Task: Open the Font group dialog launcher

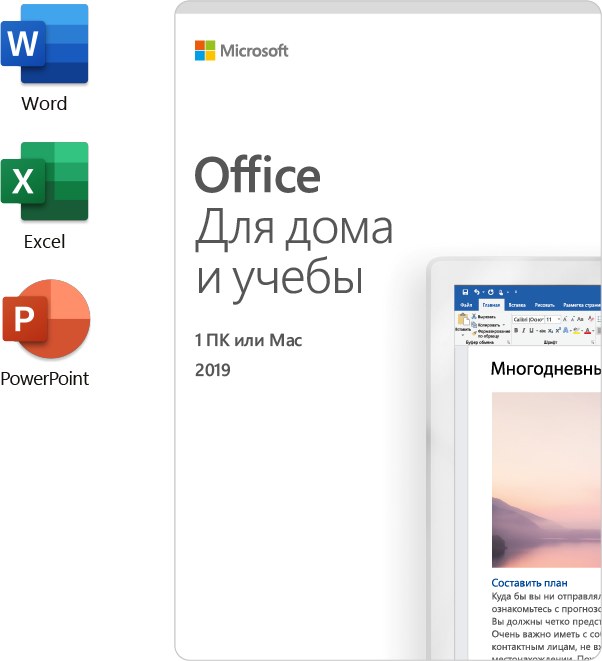Action: tap(592, 342)
